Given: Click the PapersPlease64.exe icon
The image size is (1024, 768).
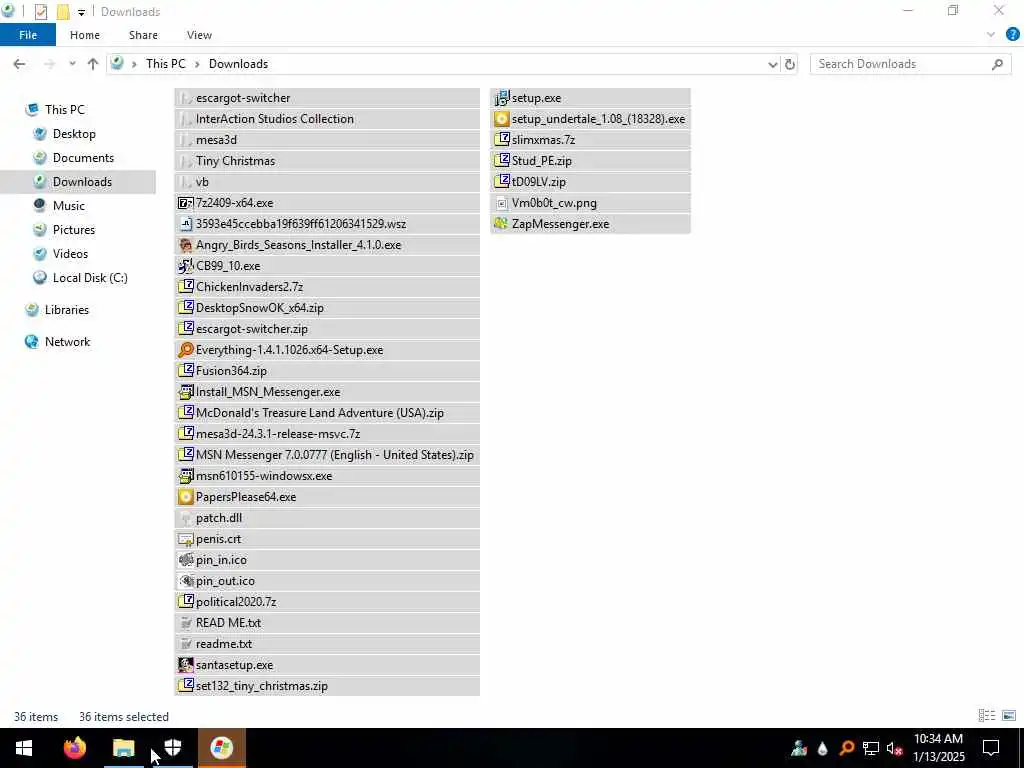Looking at the screenshot, I should [x=185, y=497].
